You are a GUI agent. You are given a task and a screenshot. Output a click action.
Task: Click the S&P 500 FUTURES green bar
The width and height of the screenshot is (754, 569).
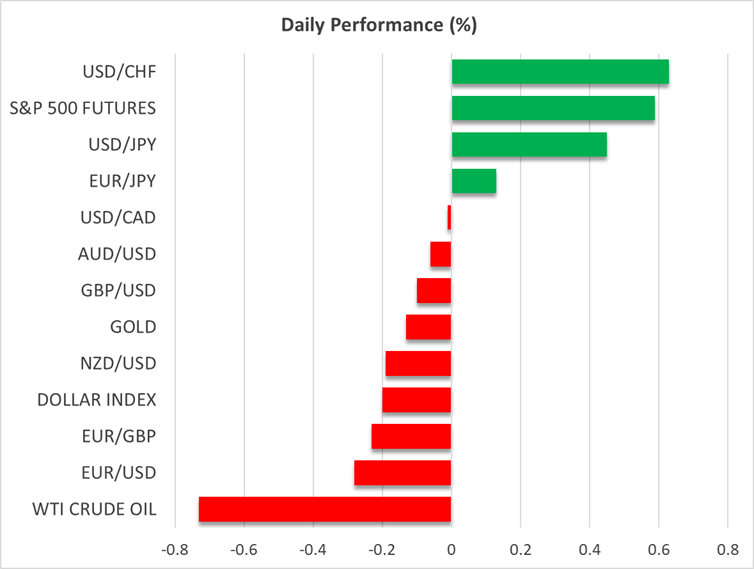(x=553, y=108)
